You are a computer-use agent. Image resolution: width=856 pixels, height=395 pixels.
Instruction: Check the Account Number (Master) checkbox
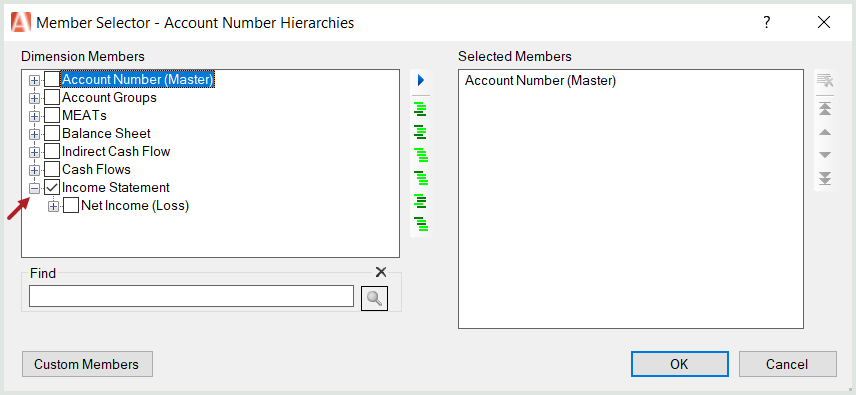click(52, 80)
